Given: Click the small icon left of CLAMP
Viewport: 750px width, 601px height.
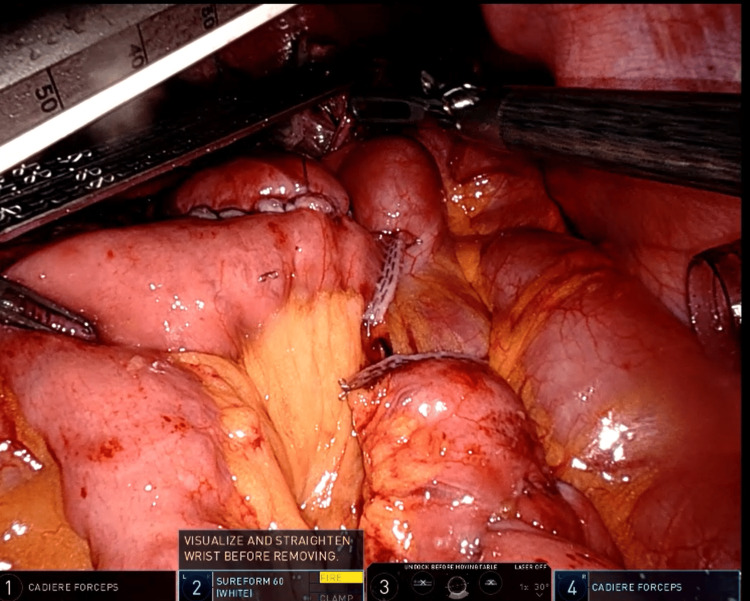Looking at the screenshot, I should click(x=306, y=597).
